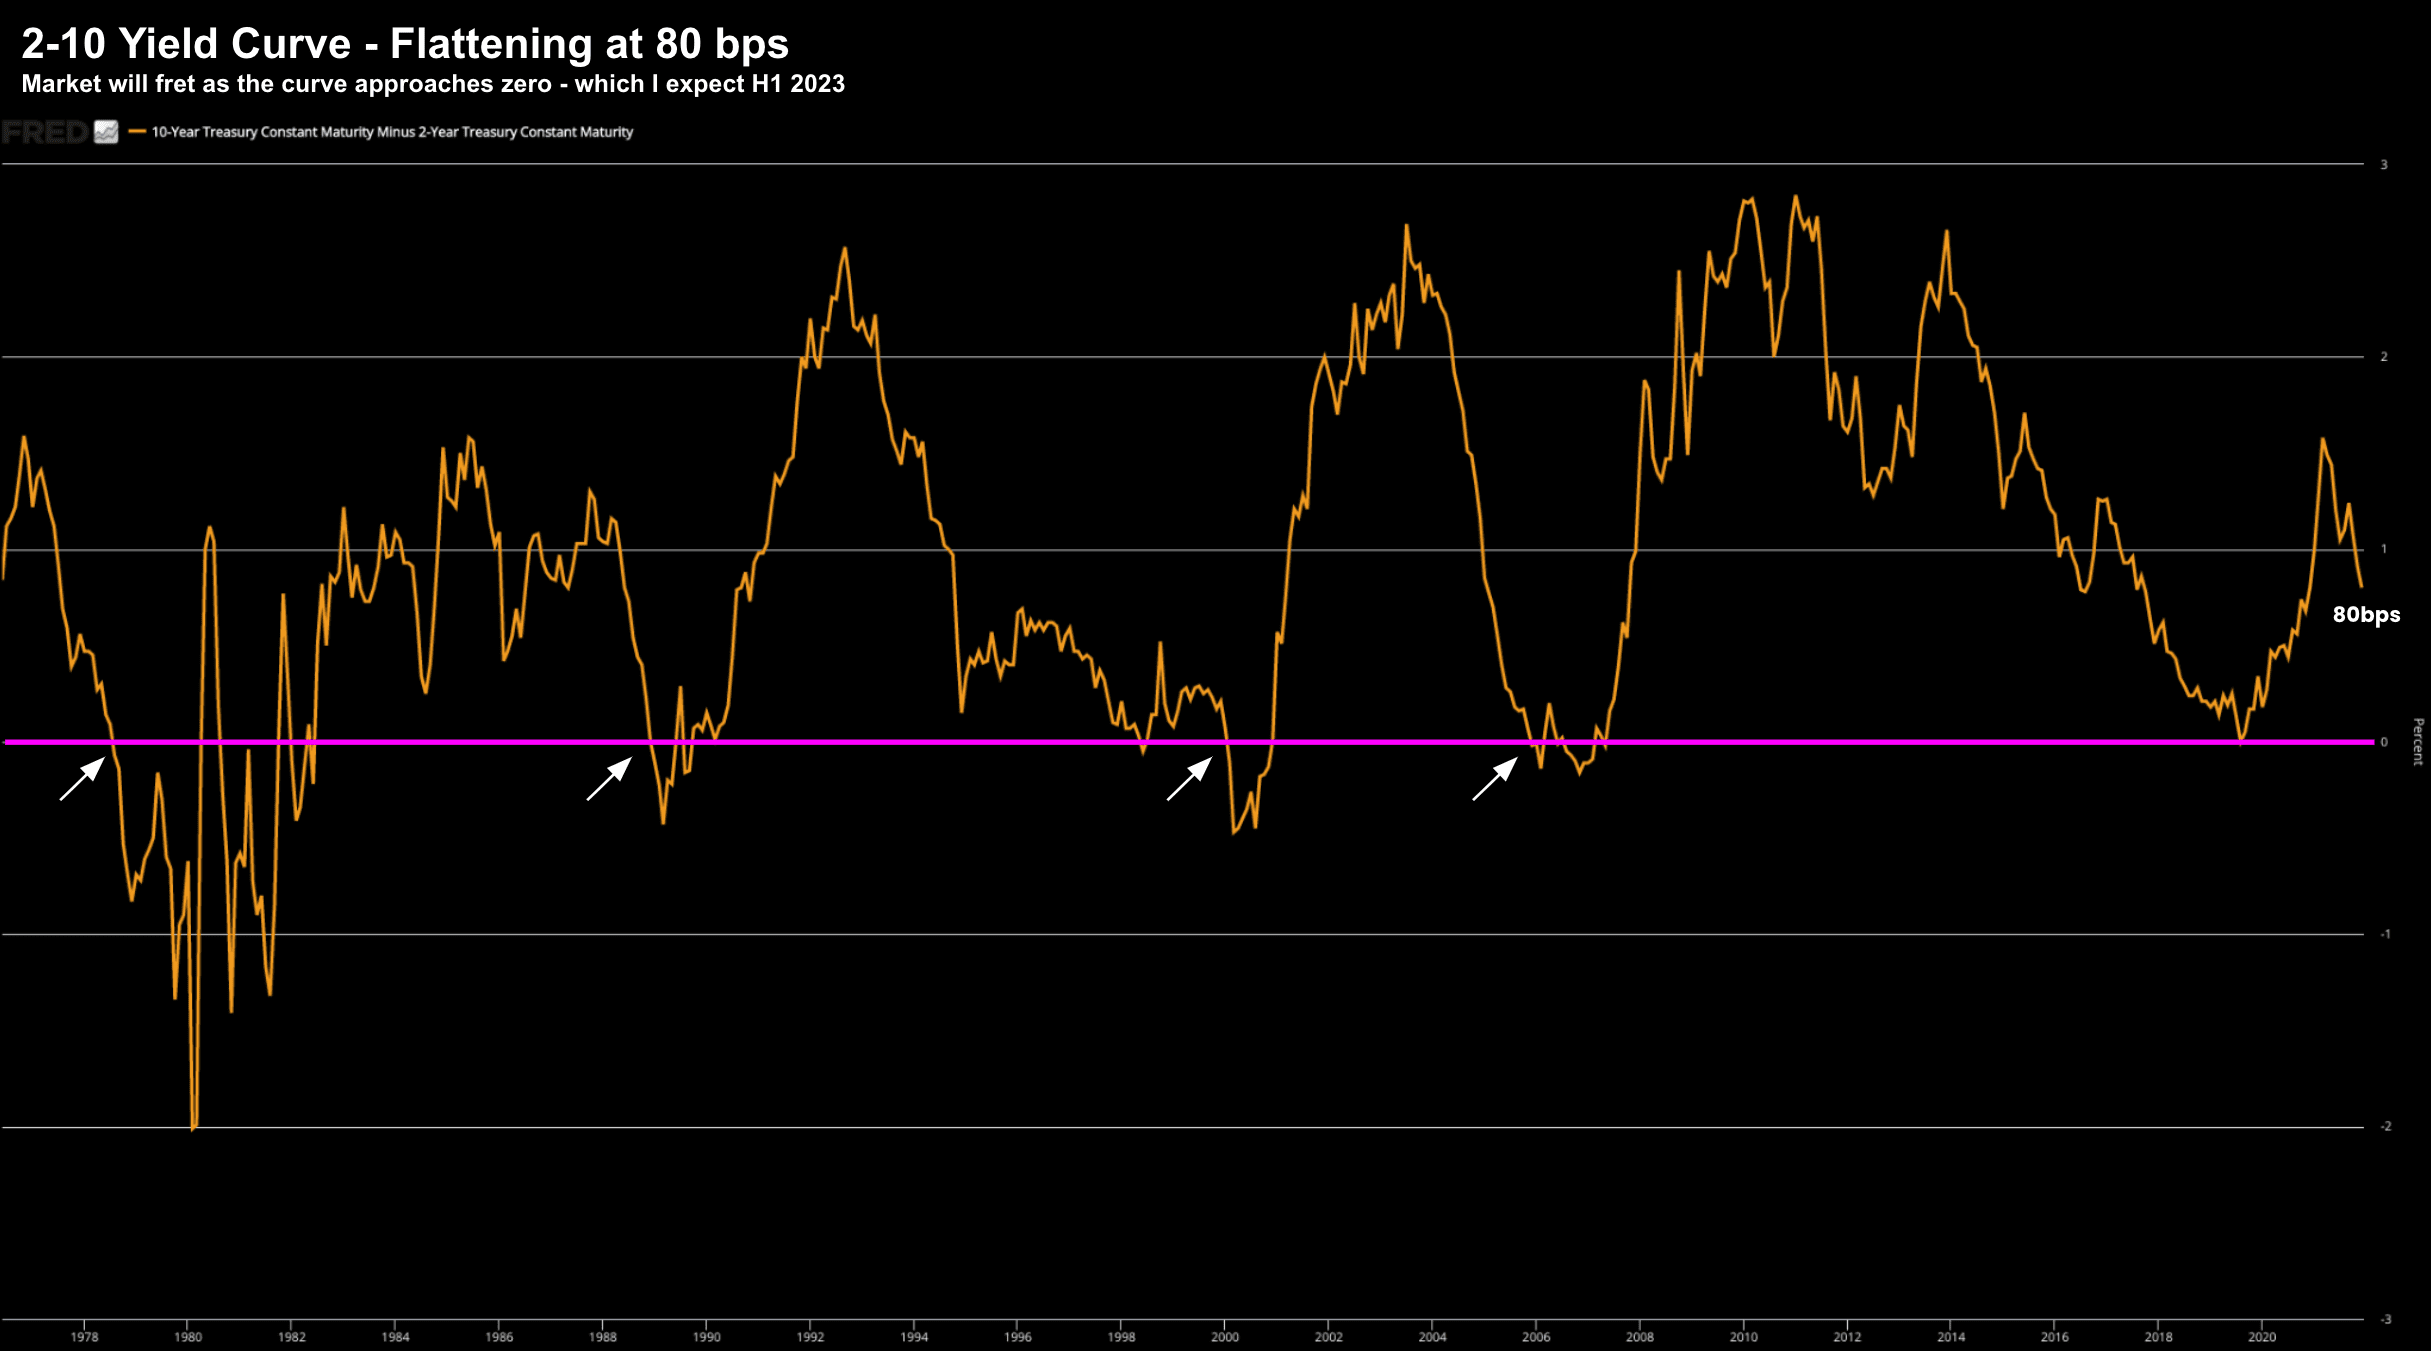Click the FRED logo

tap(44, 132)
